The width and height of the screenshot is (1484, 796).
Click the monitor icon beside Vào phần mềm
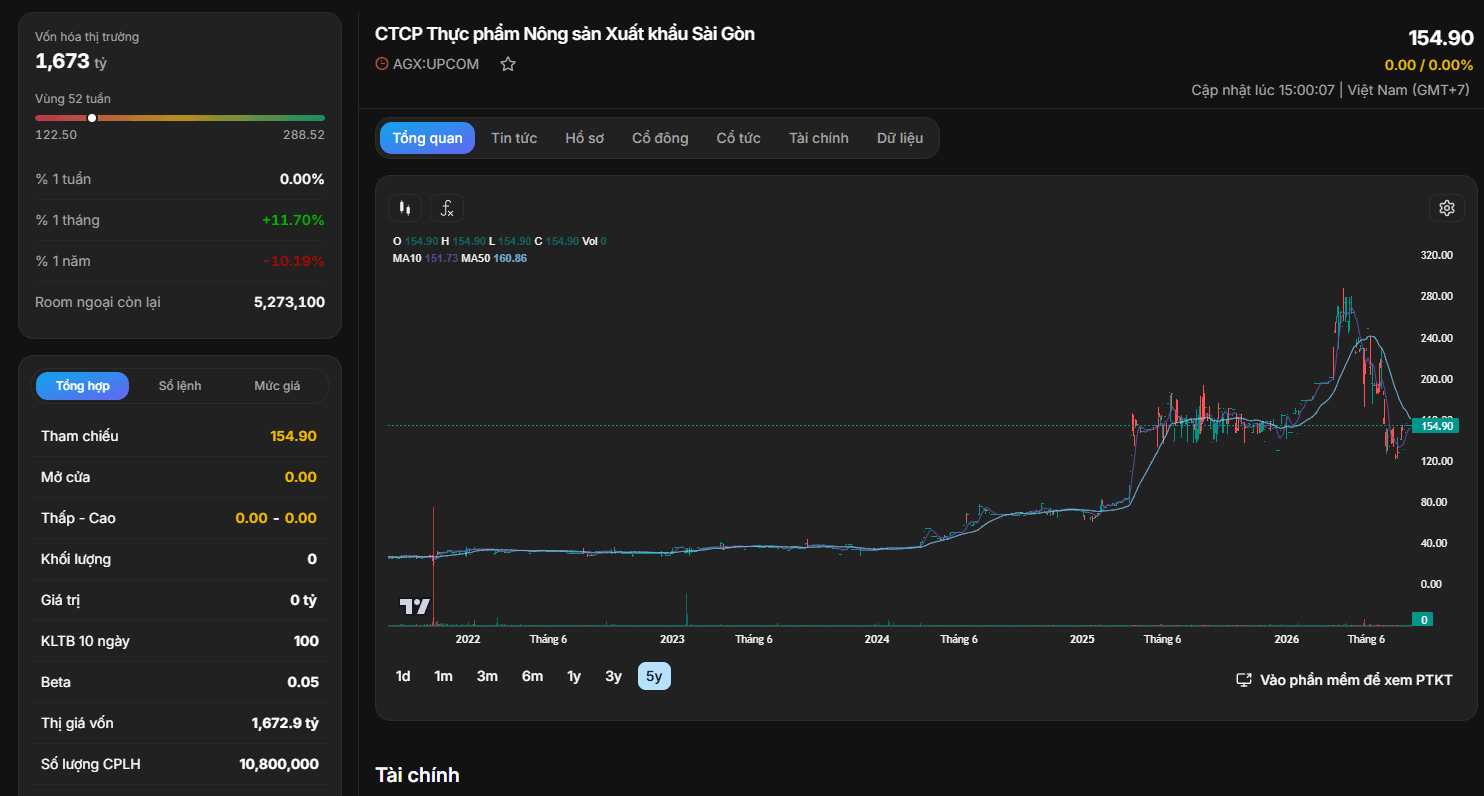[1244, 680]
